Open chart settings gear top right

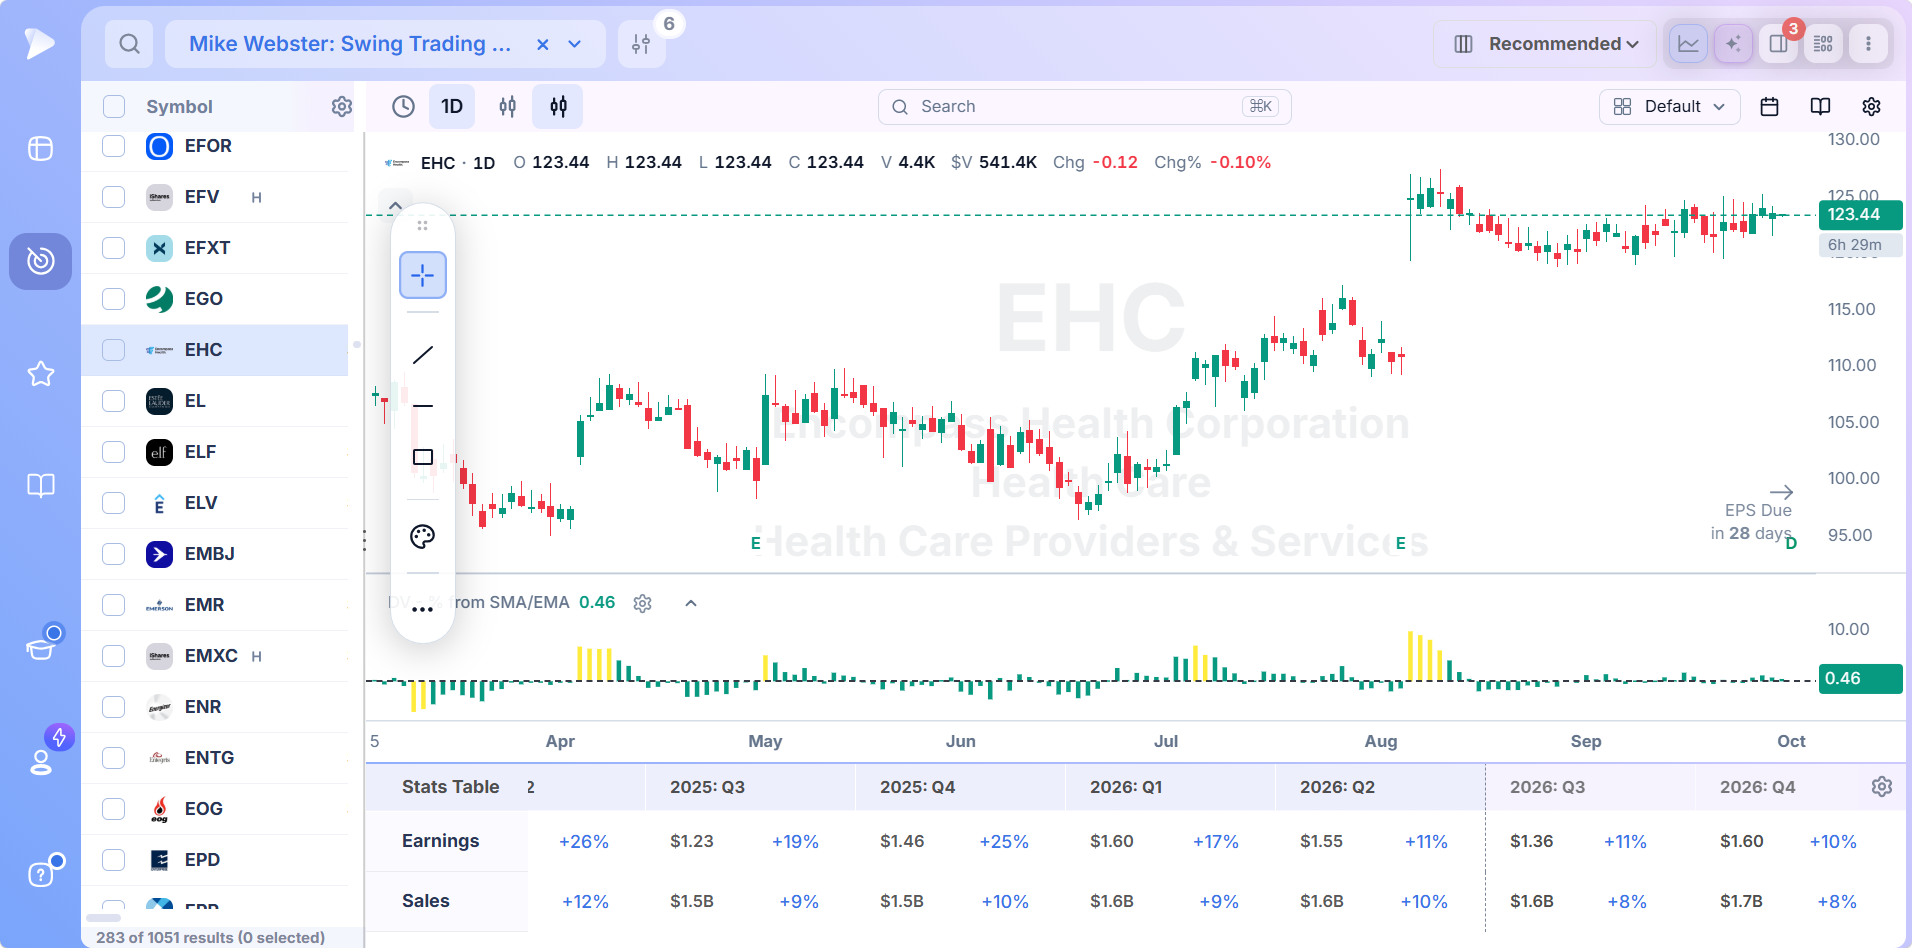pyautogui.click(x=1871, y=107)
